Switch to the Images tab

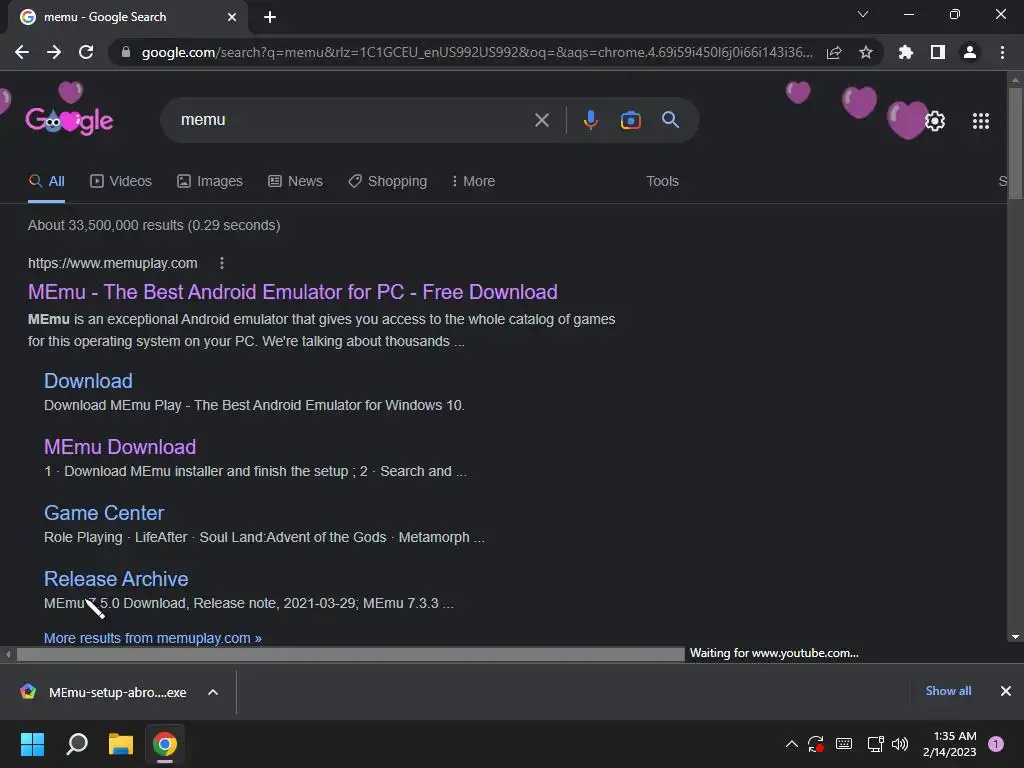[x=210, y=182]
